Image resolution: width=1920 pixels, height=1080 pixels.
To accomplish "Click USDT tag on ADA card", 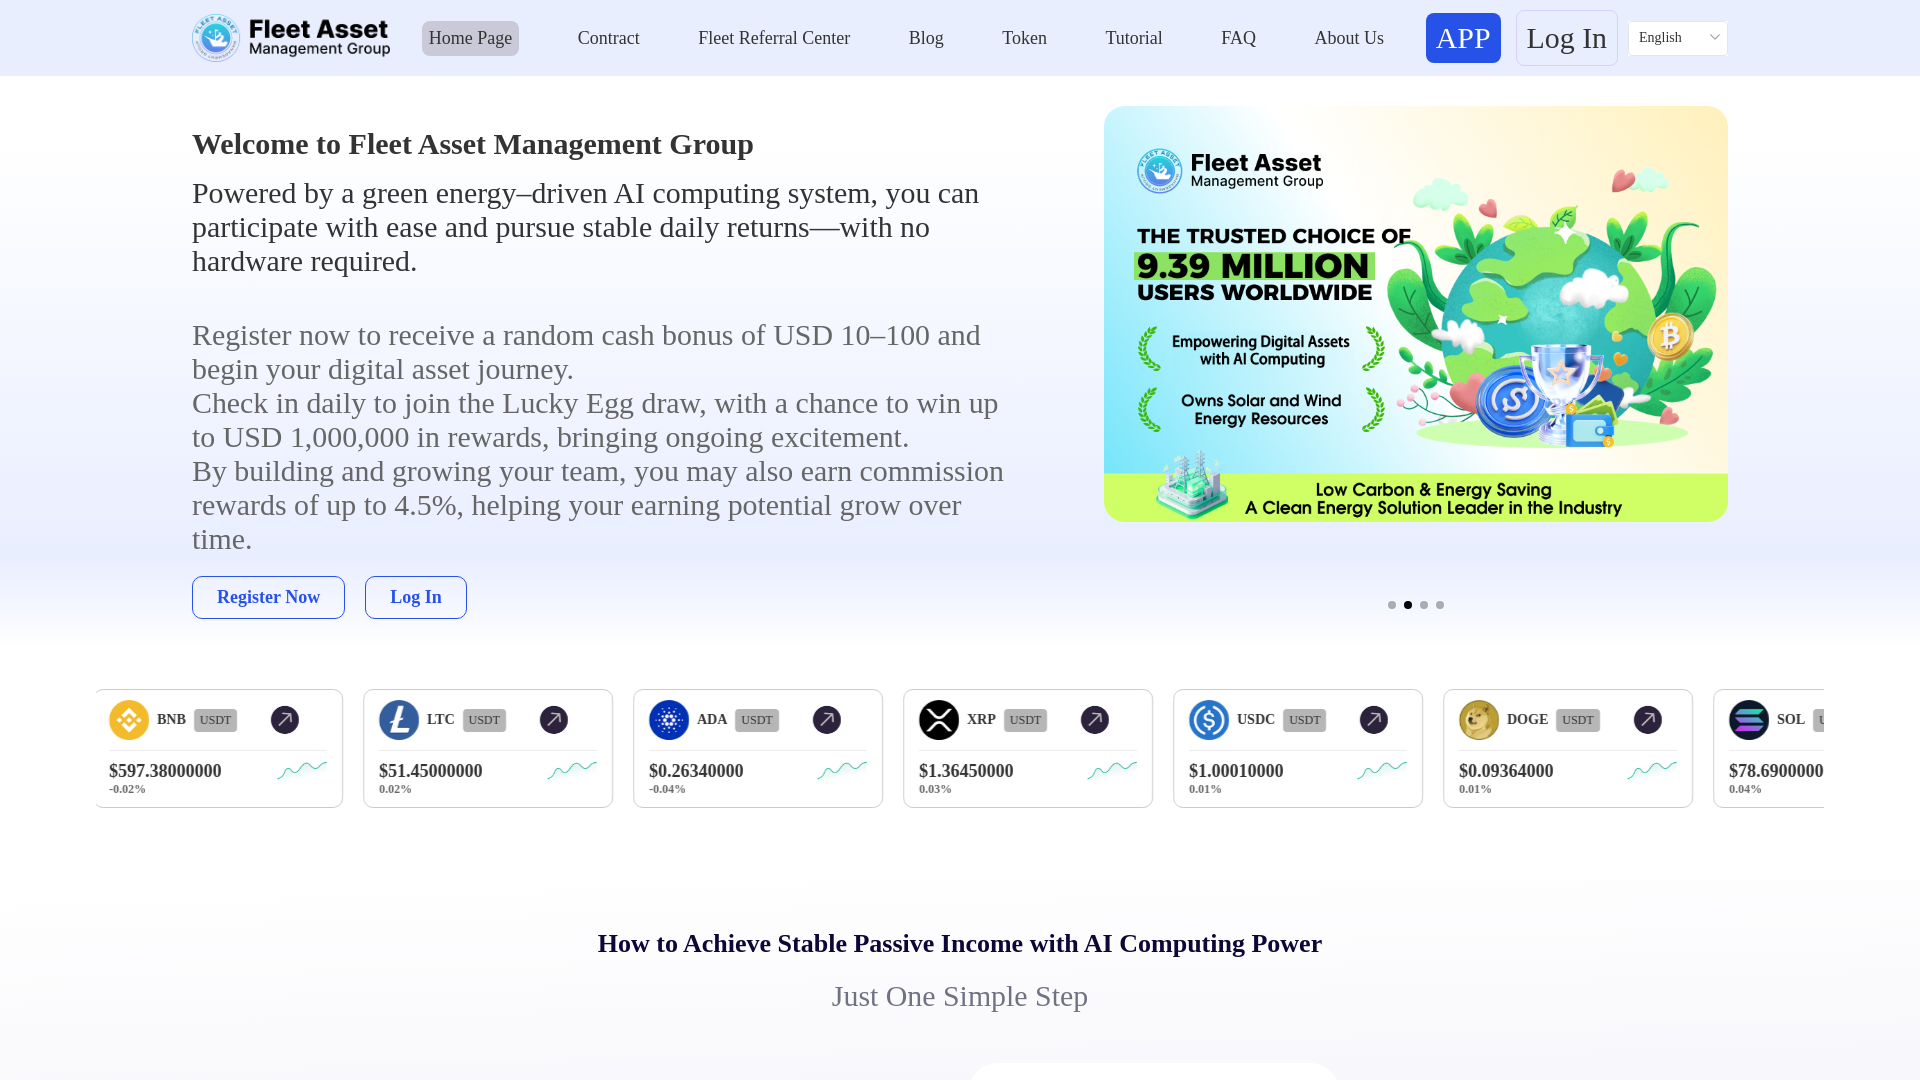I will point(757,720).
